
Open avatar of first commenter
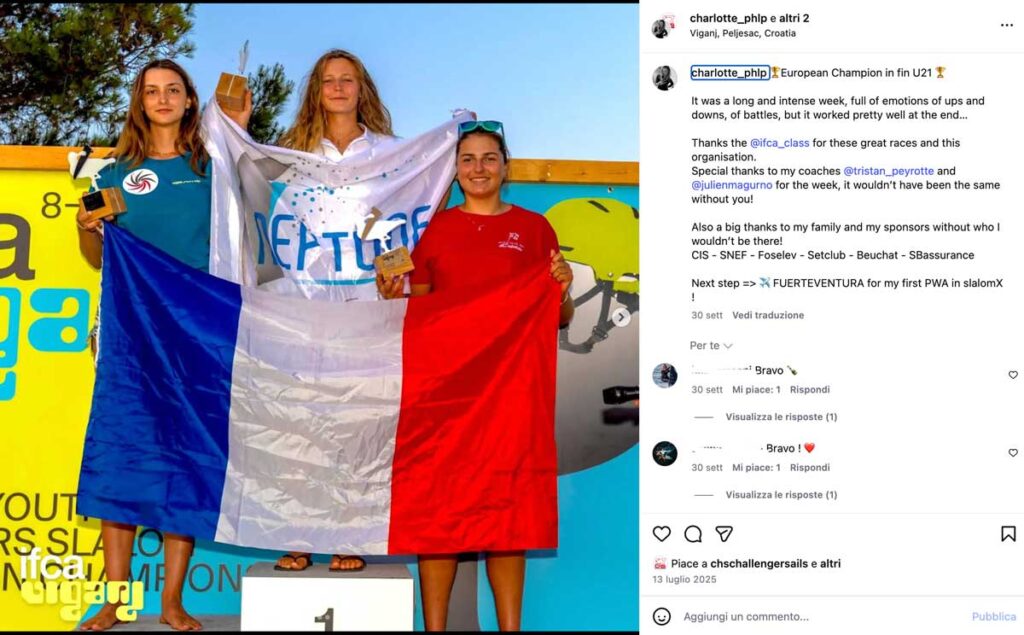(665, 376)
